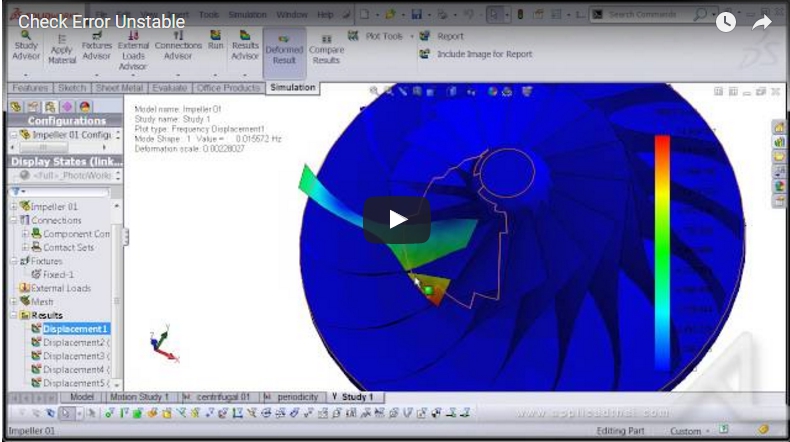Screen dimensions: 790x442
Task: Play the Check Error Unstable video
Action: pyautogui.click(x=397, y=220)
